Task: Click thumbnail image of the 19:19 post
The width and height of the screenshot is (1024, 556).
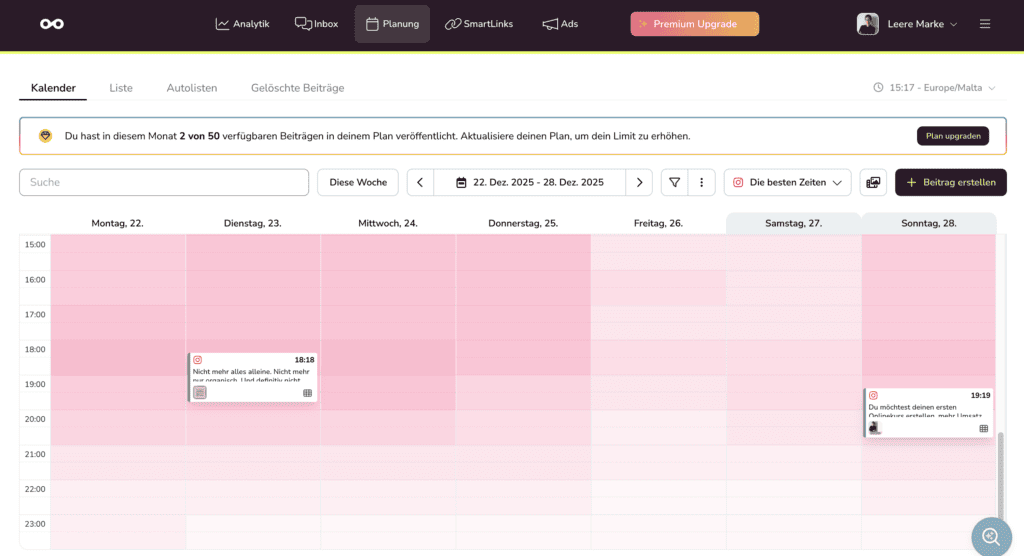Action: coord(875,428)
